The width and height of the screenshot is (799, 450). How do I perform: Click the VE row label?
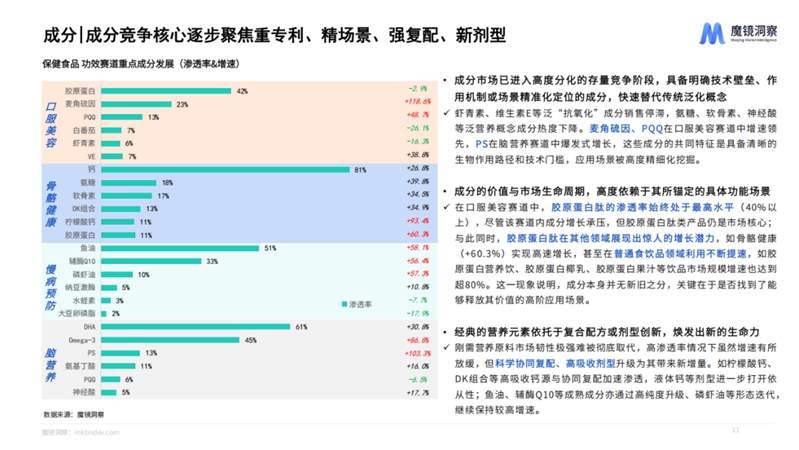point(91,156)
